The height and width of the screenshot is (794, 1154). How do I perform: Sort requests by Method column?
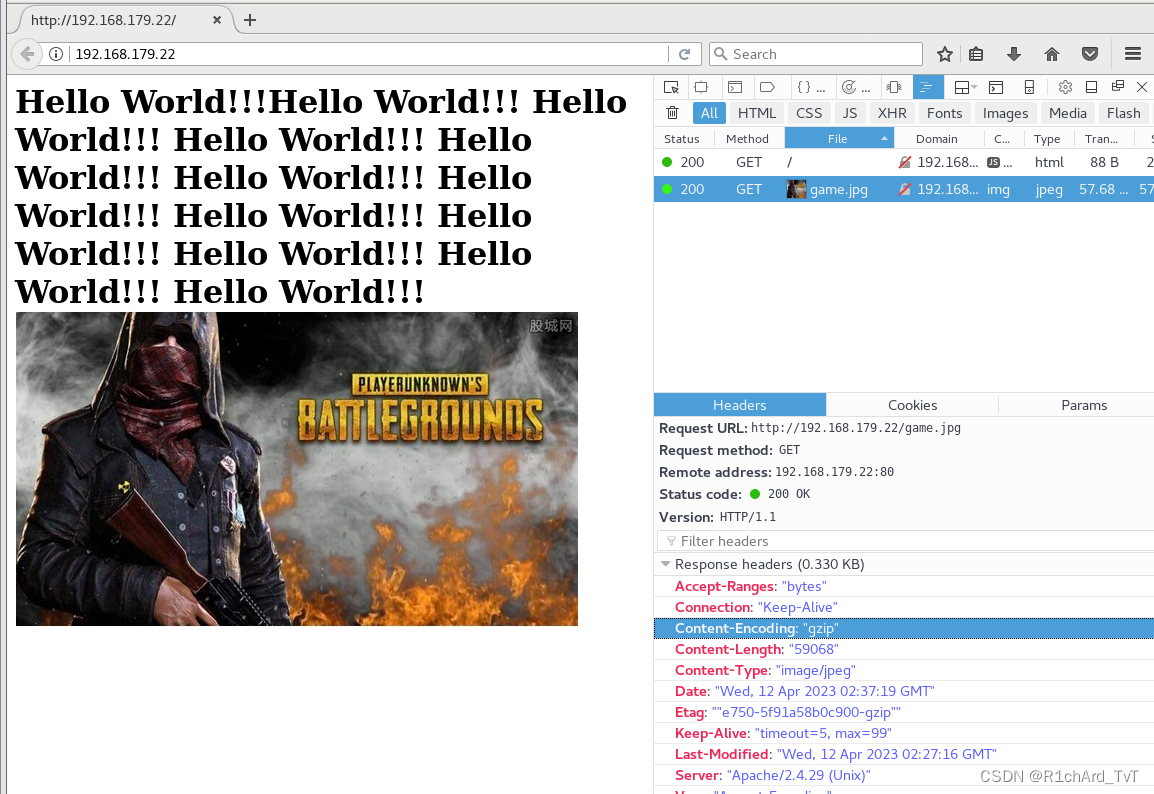[x=747, y=138]
